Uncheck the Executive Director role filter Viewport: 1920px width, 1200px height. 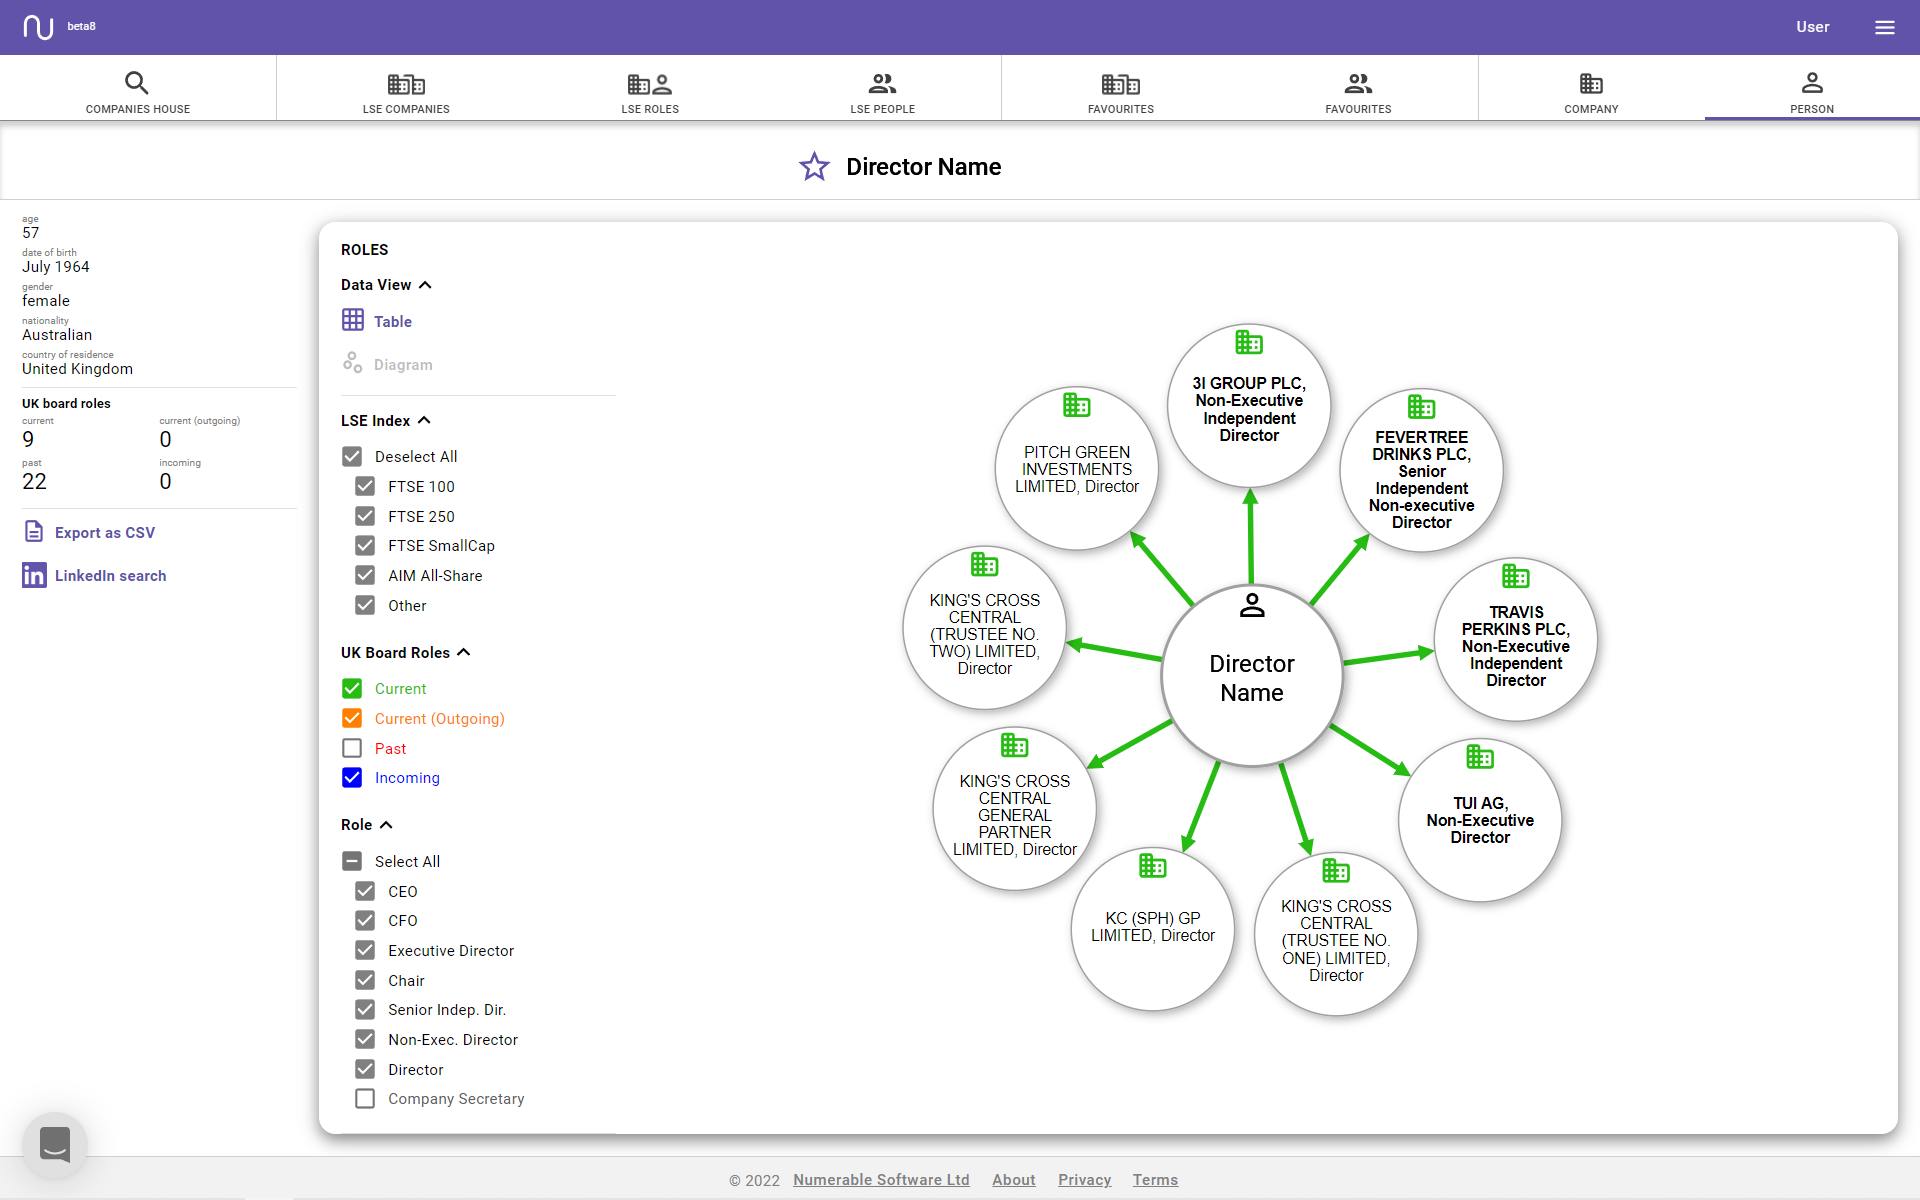click(x=365, y=950)
